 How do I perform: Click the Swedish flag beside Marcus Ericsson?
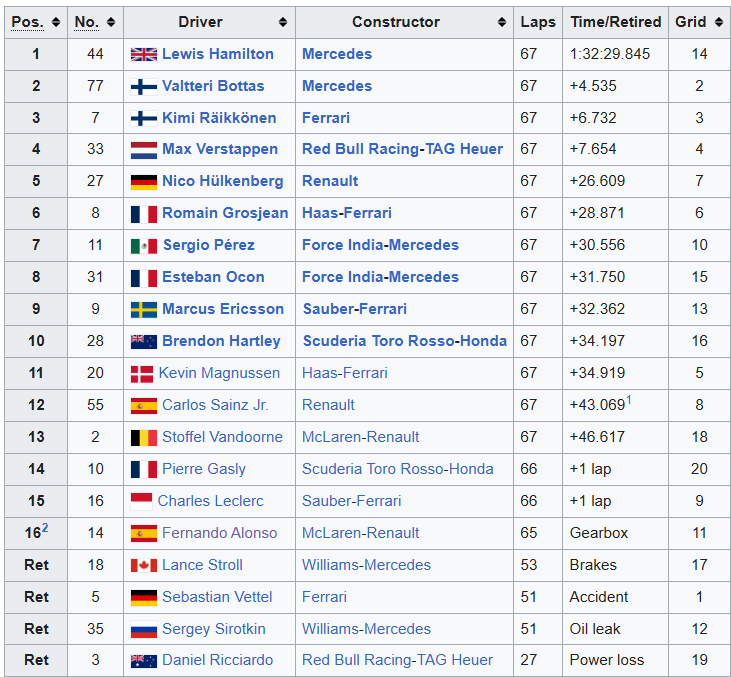(x=144, y=310)
